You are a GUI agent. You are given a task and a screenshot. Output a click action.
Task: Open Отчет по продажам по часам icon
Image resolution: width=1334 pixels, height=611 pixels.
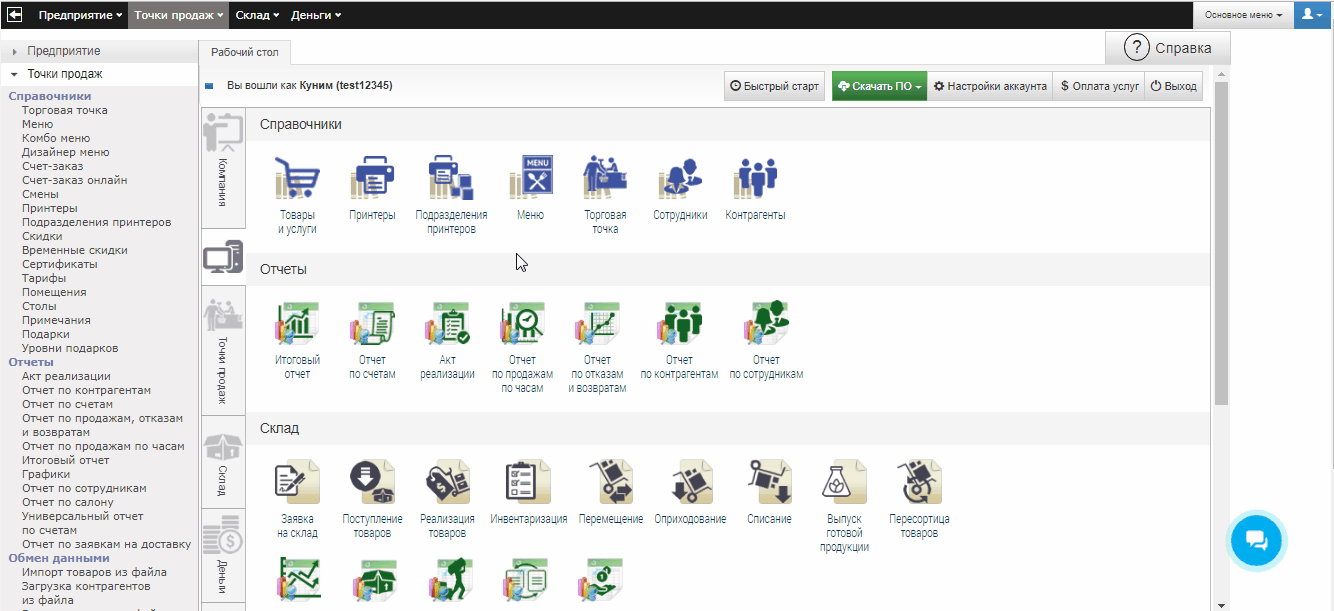coord(522,325)
